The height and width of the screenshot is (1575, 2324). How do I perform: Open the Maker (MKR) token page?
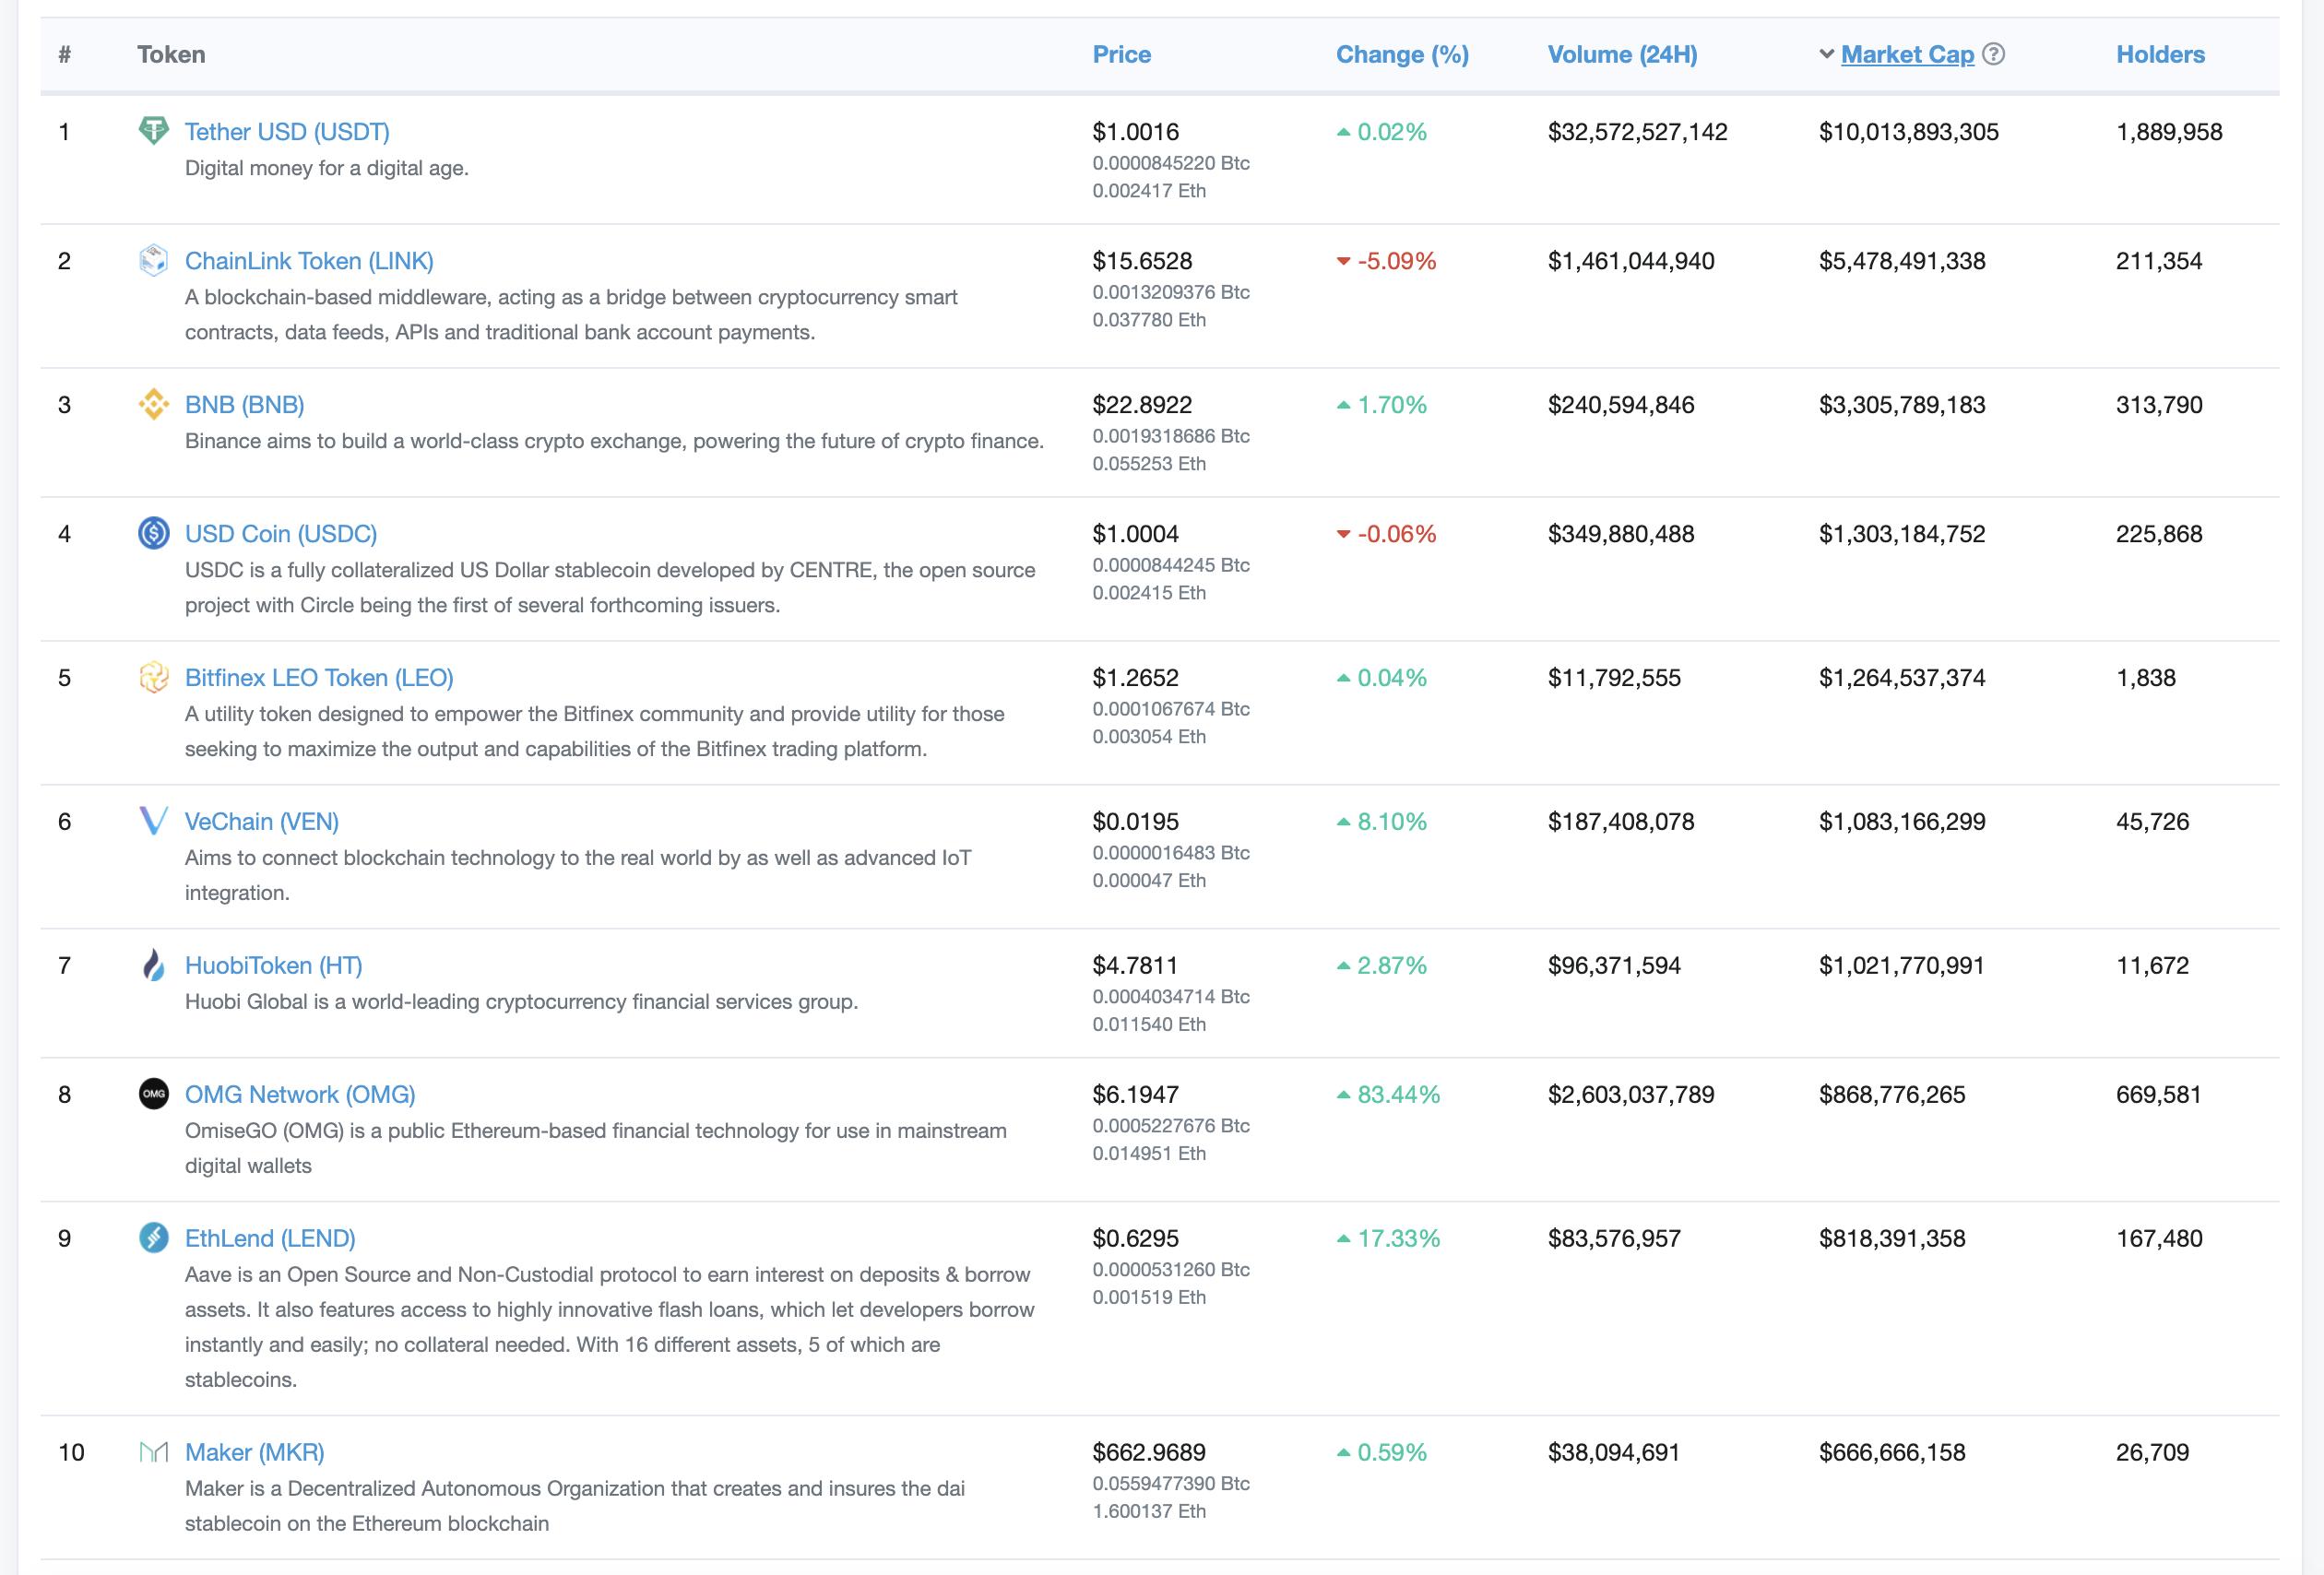pyautogui.click(x=254, y=1452)
